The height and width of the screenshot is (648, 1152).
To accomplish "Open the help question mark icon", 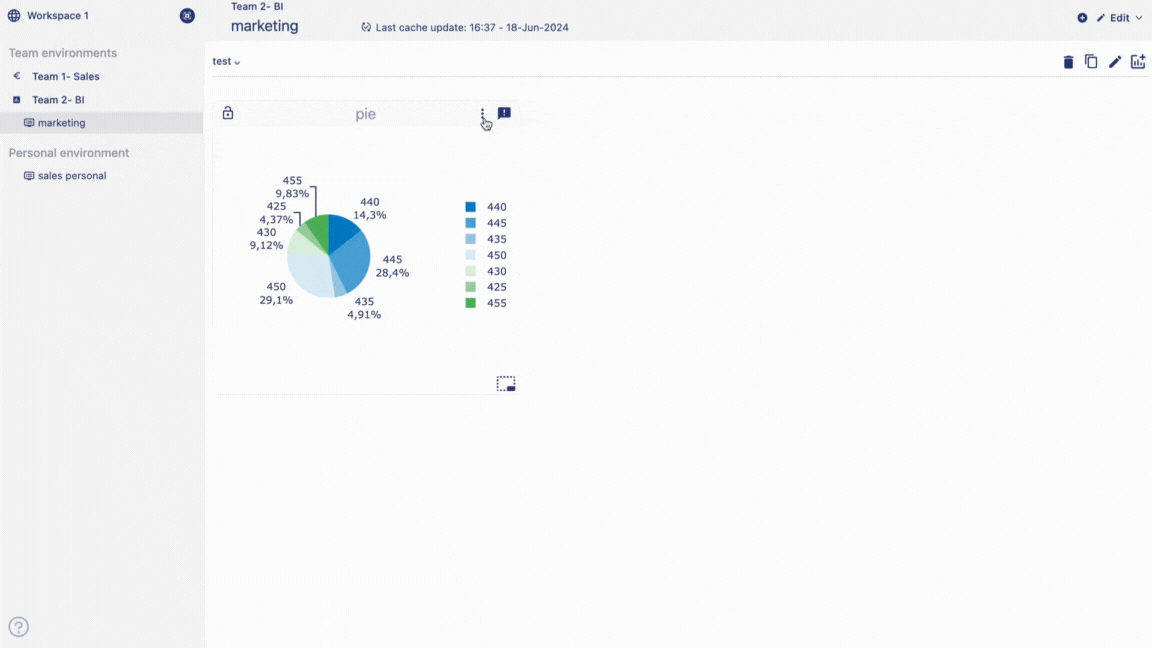I will [x=19, y=627].
